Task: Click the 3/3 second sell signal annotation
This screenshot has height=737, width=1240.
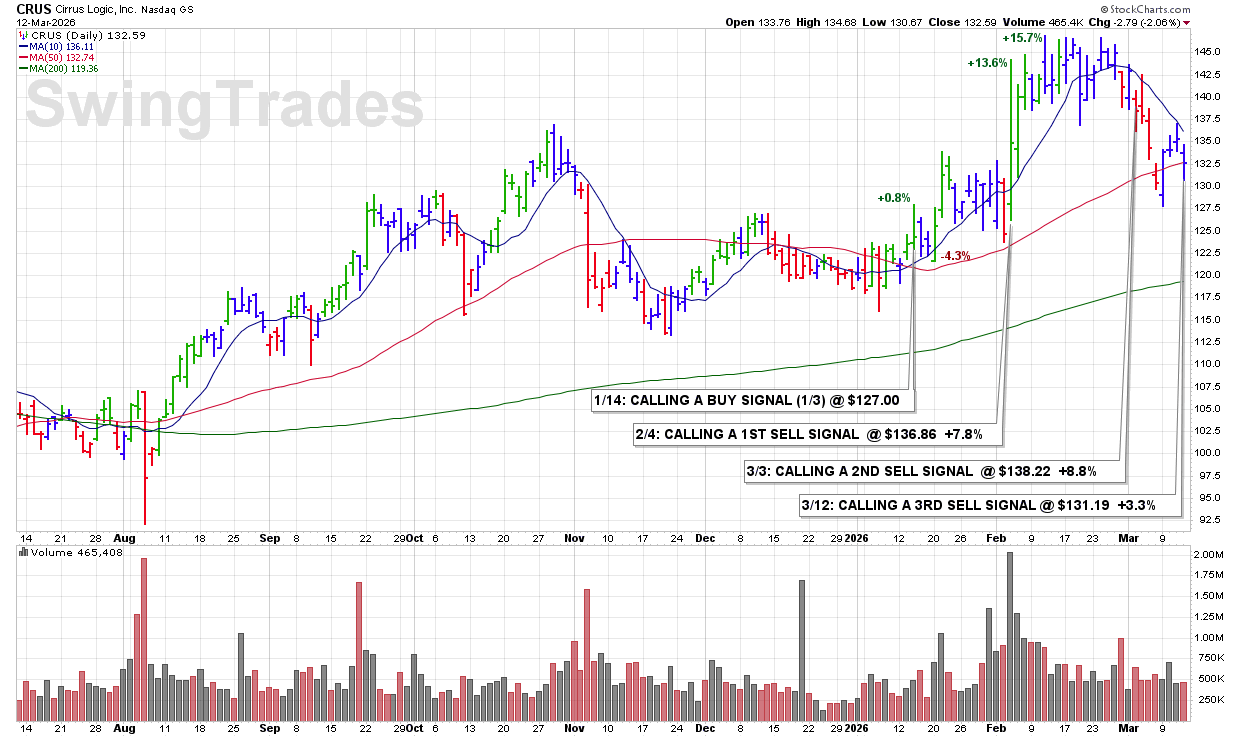Action: (x=933, y=470)
